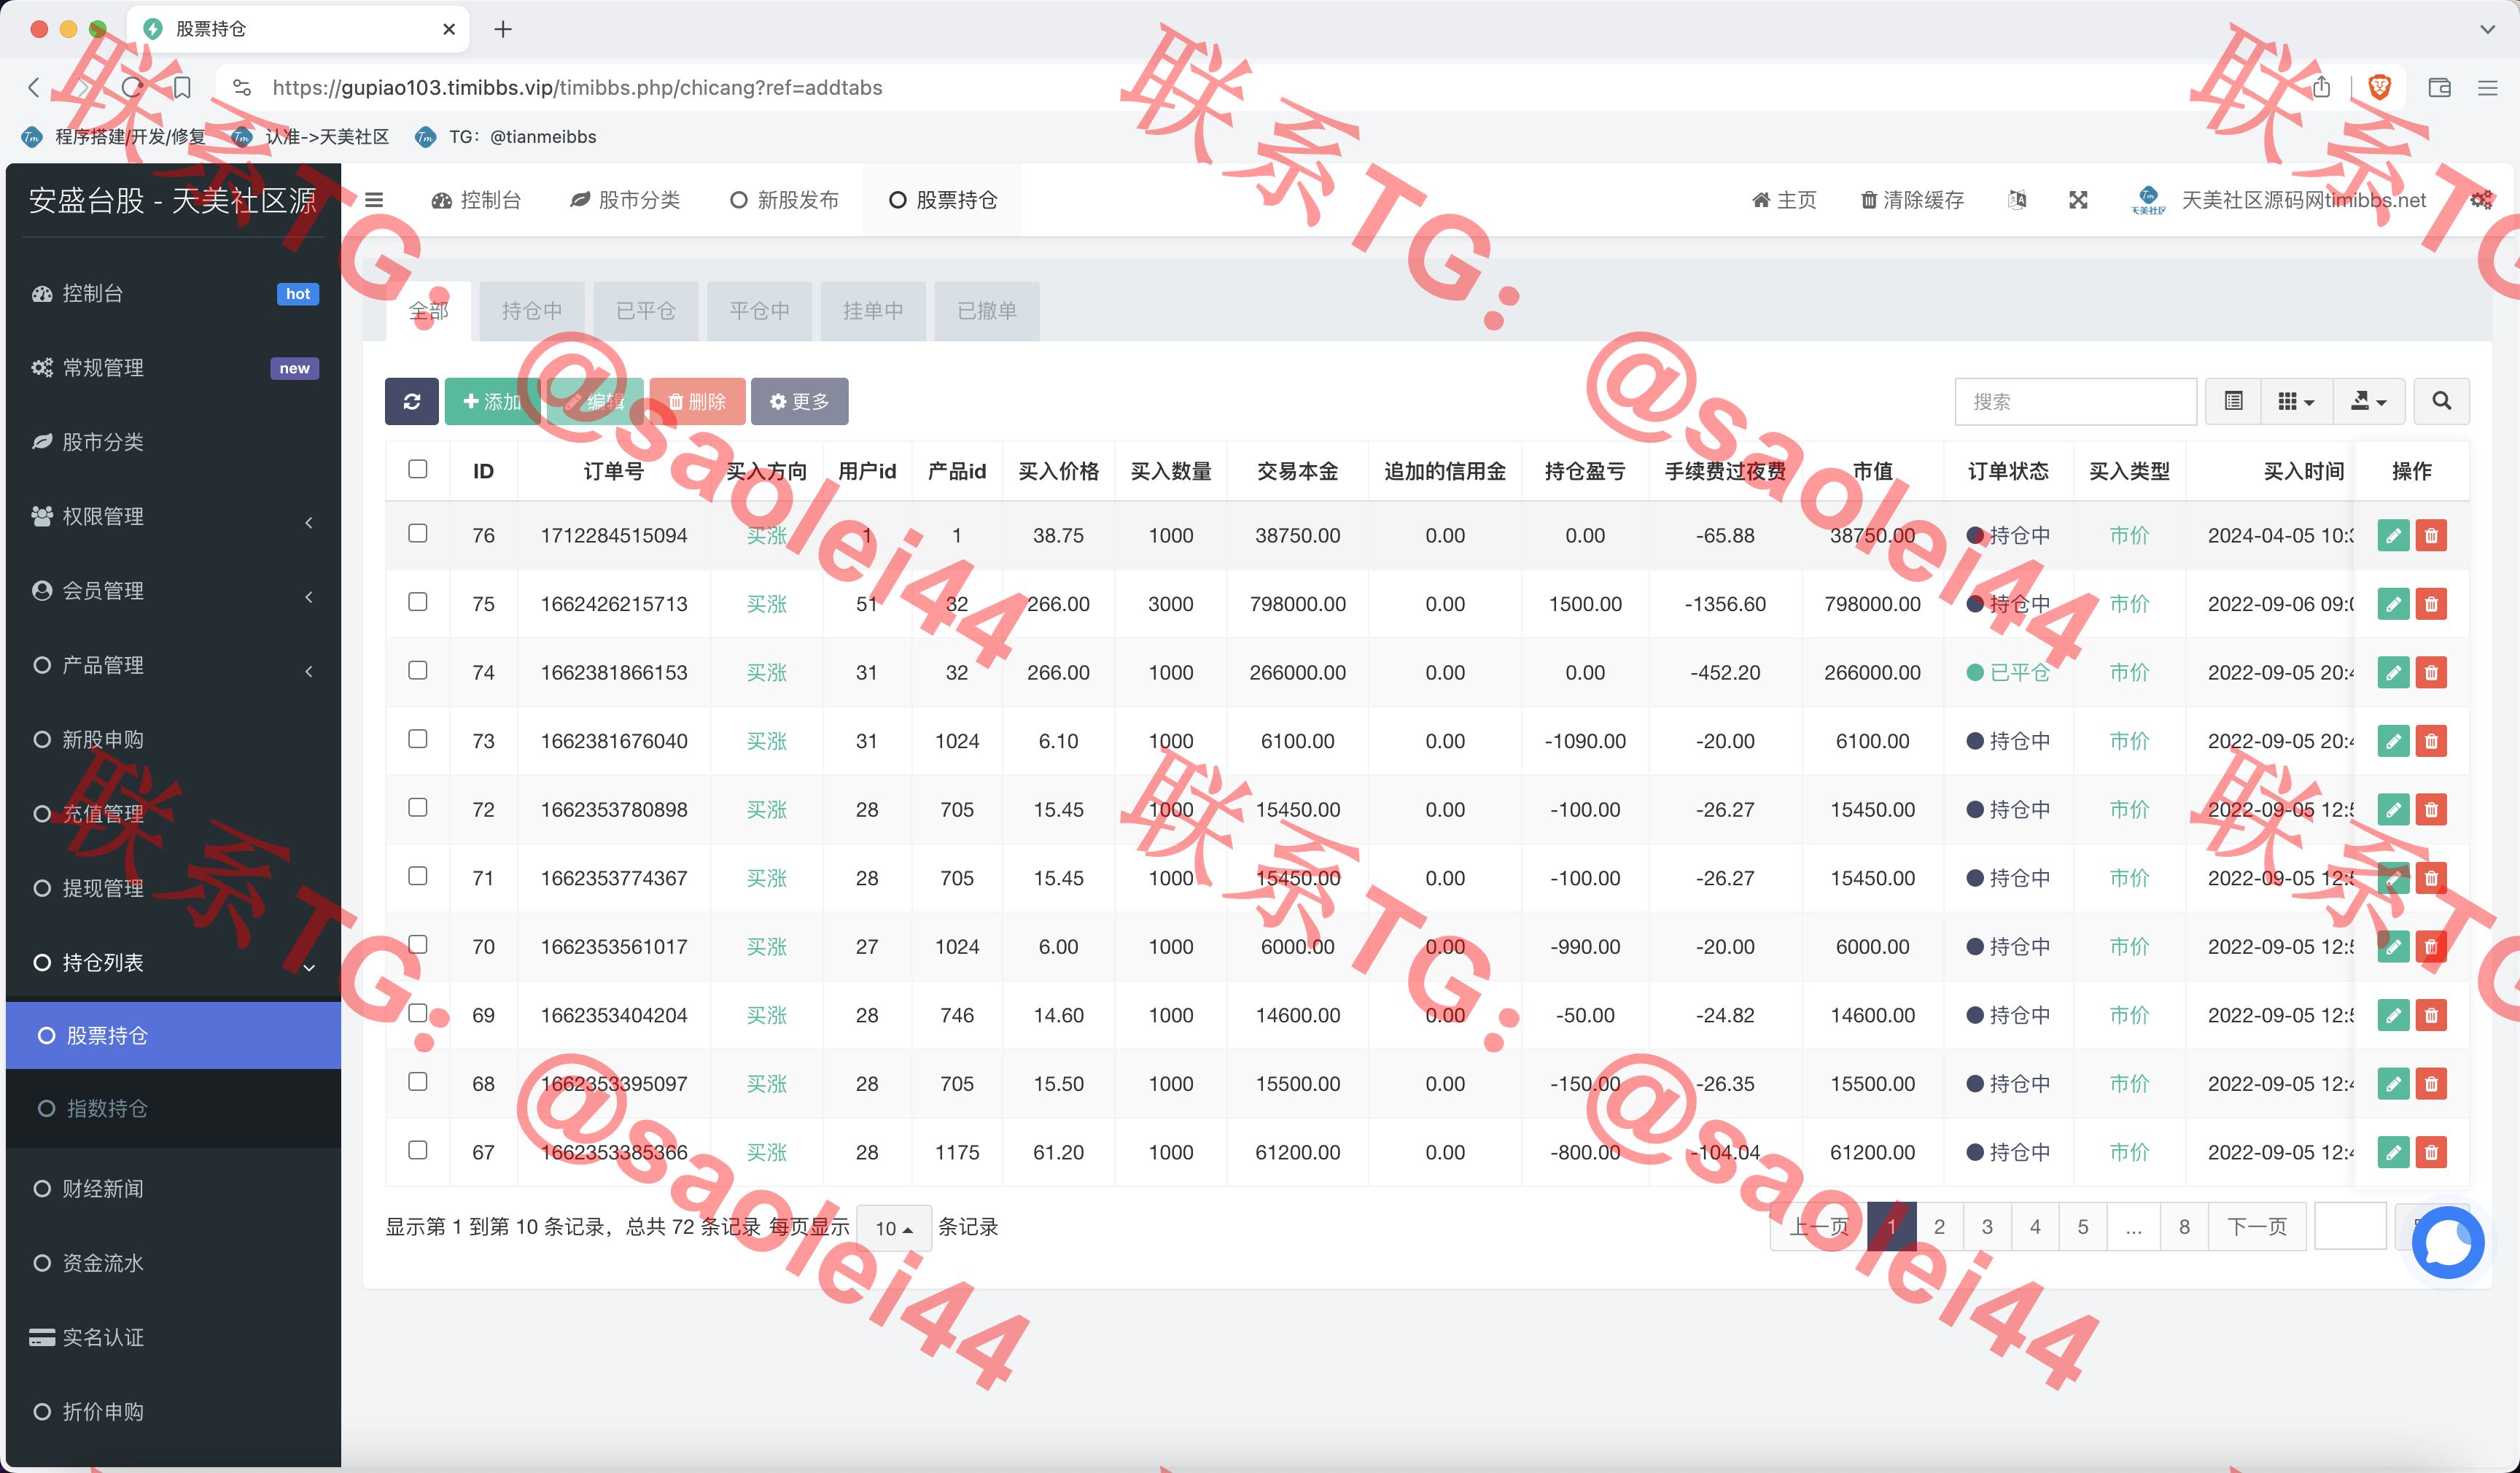Delete row ID 75 with trash icon
2520x1473 pixels.
pyautogui.click(x=2431, y=604)
